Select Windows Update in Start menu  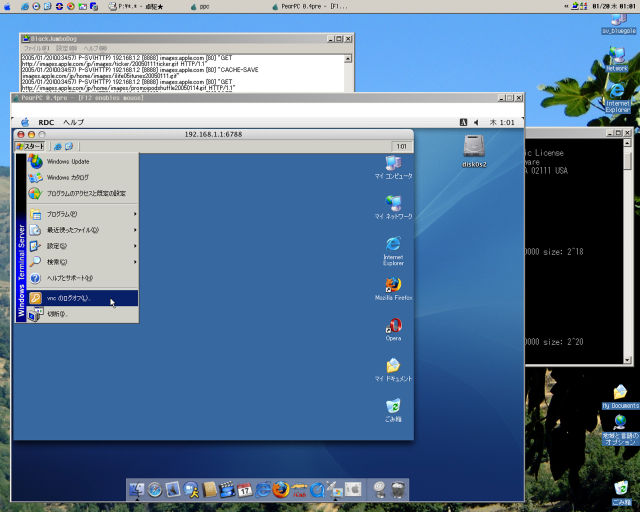coord(82,161)
